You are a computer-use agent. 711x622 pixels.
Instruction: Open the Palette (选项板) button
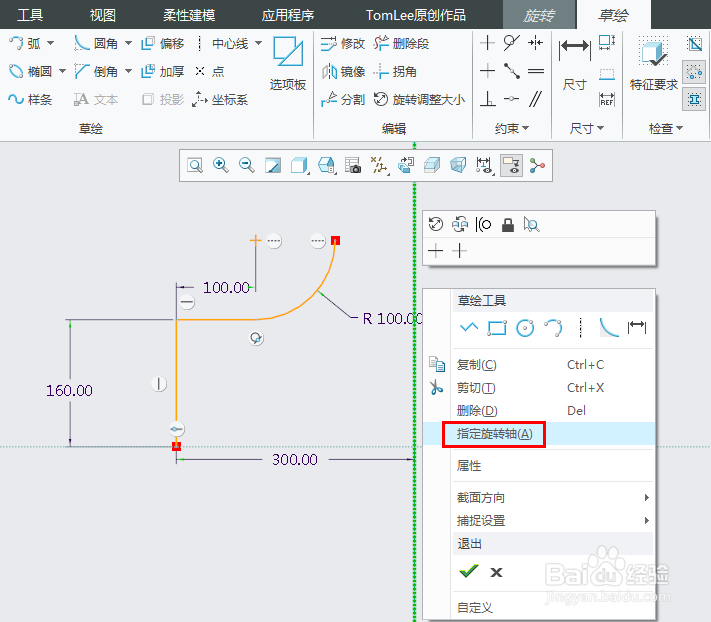click(x=288, y=63)
